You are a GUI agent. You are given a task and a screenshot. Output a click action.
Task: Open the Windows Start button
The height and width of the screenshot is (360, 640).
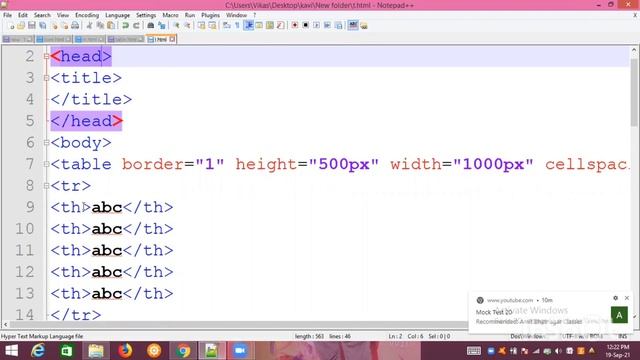[11, 351]
